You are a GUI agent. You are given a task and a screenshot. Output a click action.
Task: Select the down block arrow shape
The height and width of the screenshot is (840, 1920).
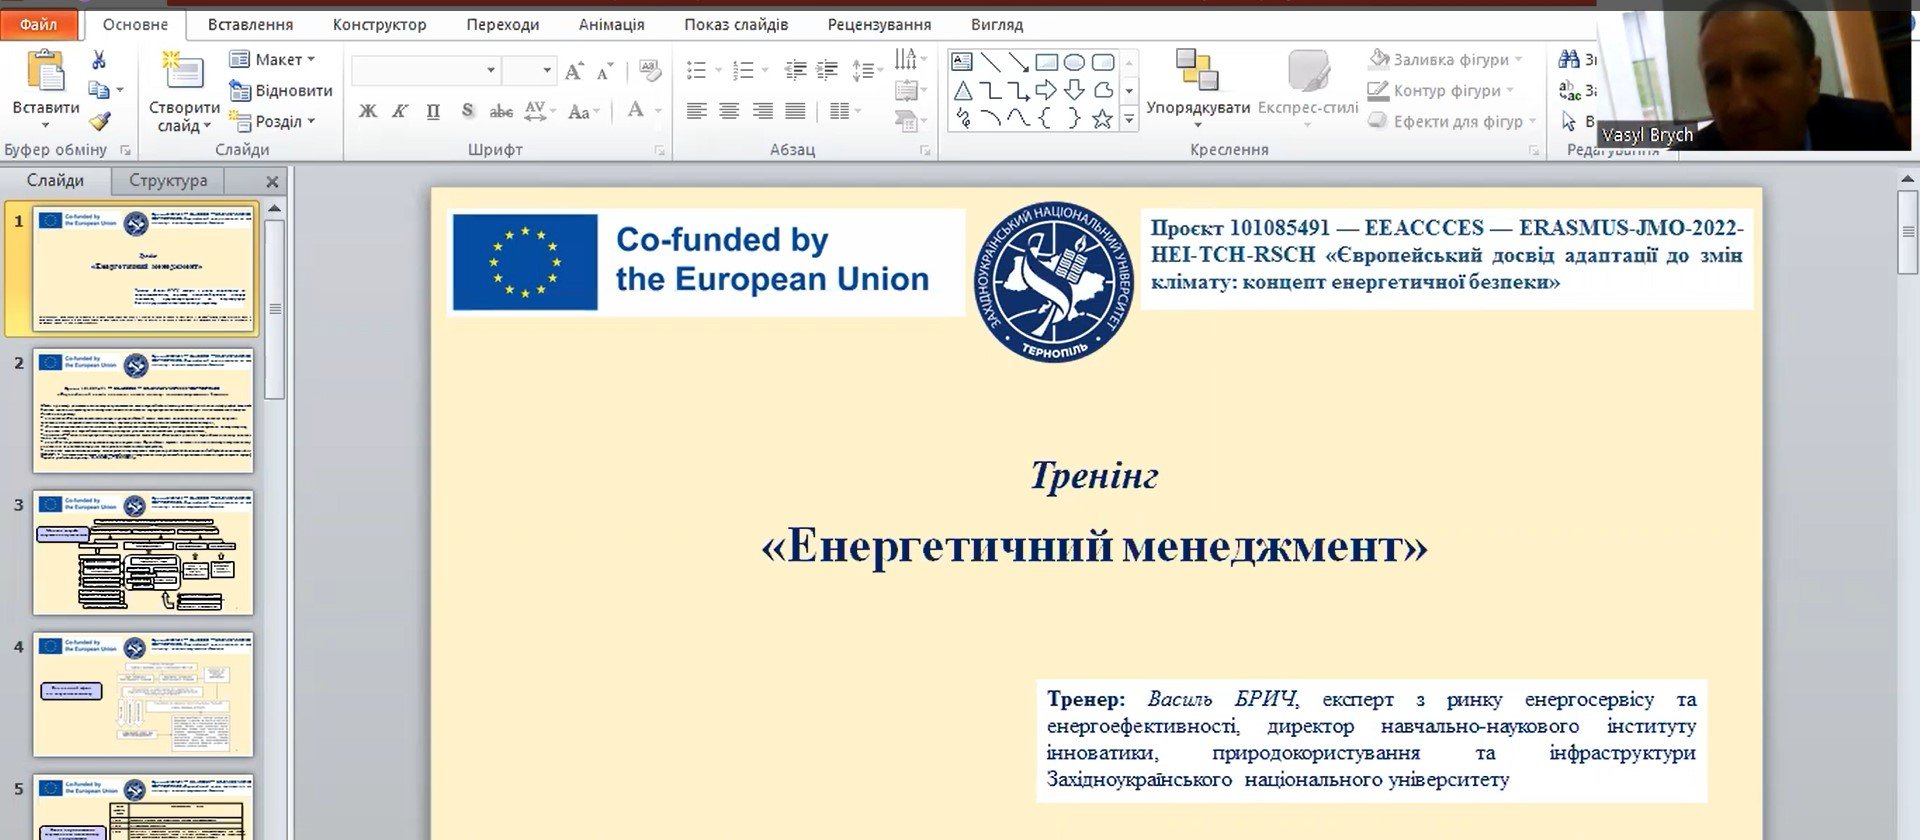pyautogui.click(x=1075, y=90)
